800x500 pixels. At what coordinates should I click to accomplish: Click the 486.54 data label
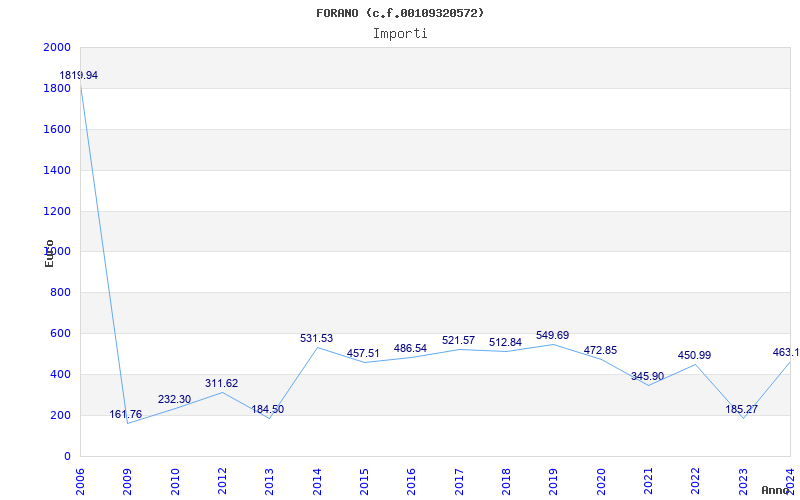(x=410, y=348)
